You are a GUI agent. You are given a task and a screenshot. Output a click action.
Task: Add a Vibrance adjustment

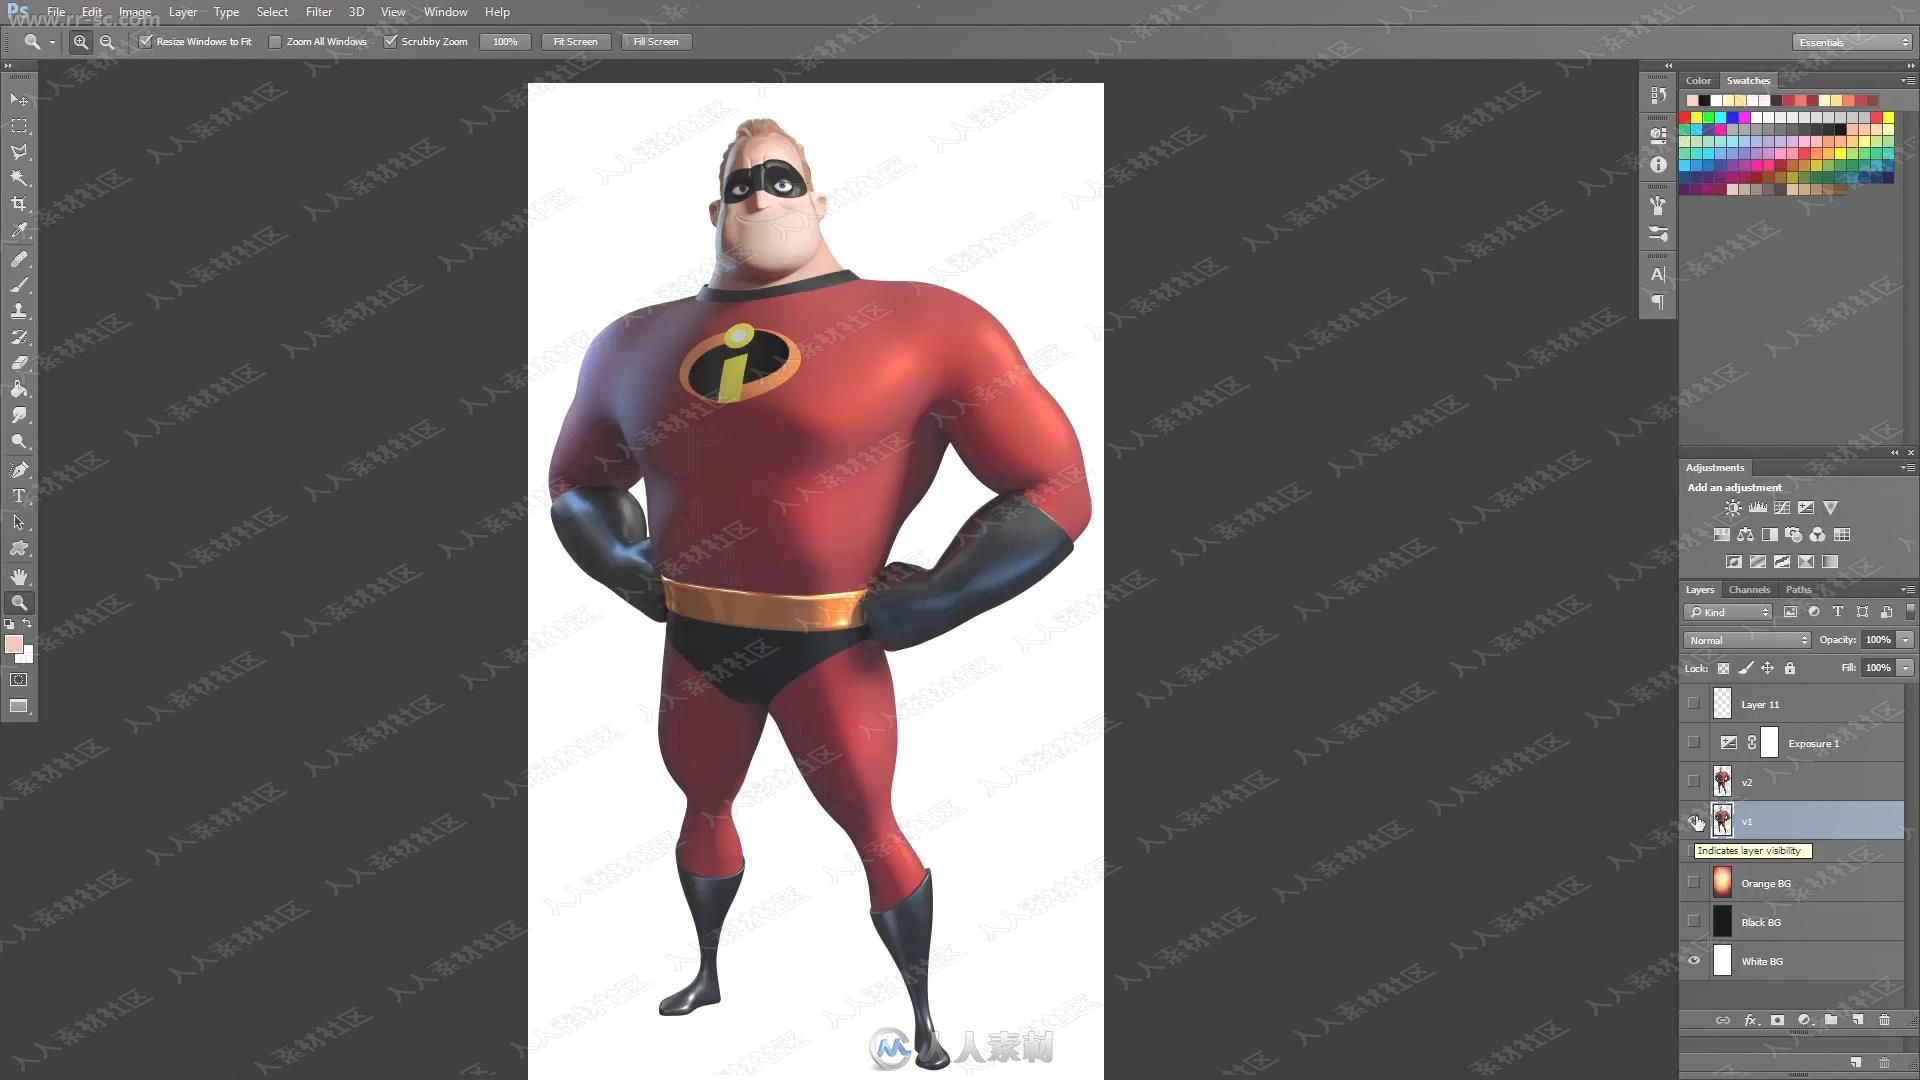(x=1830, y=508)
